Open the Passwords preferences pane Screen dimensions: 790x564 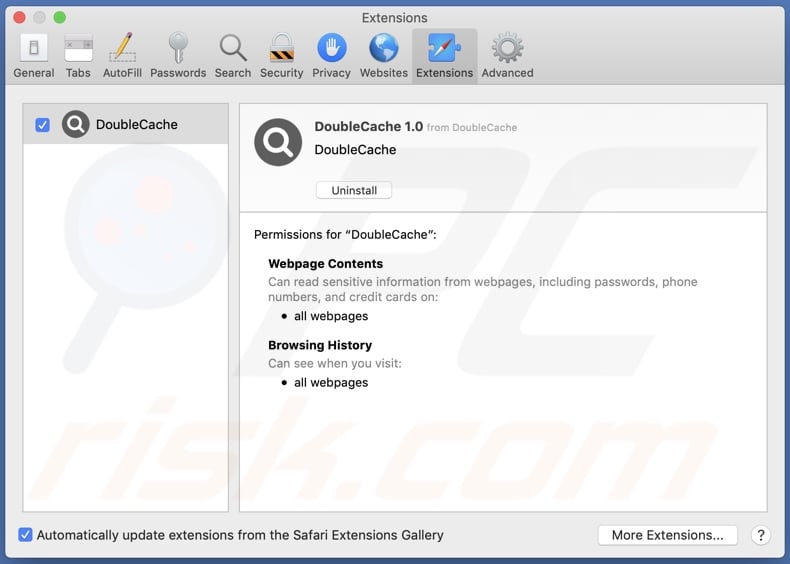coord(178,55)
